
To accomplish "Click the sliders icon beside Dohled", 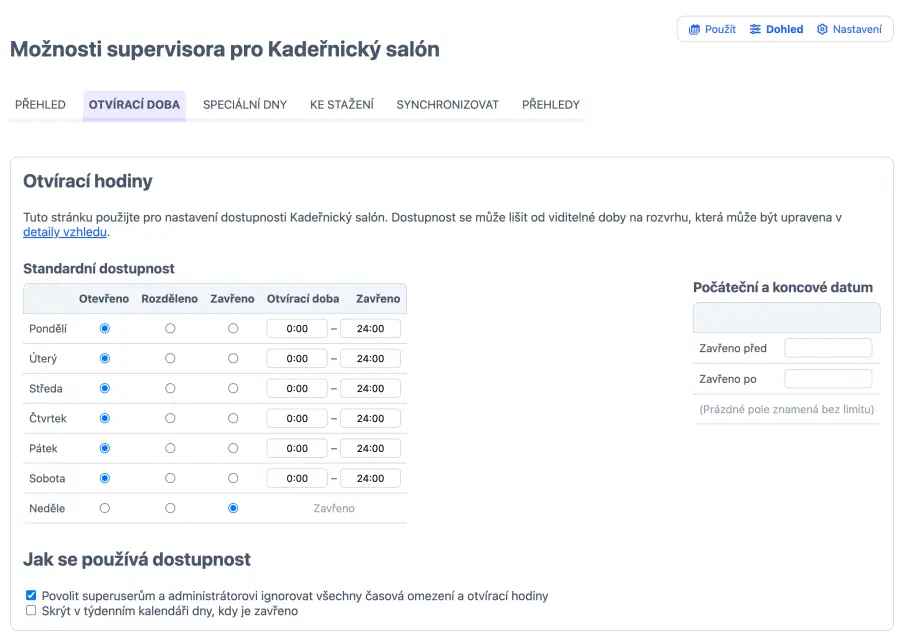I will coord(756,30).
